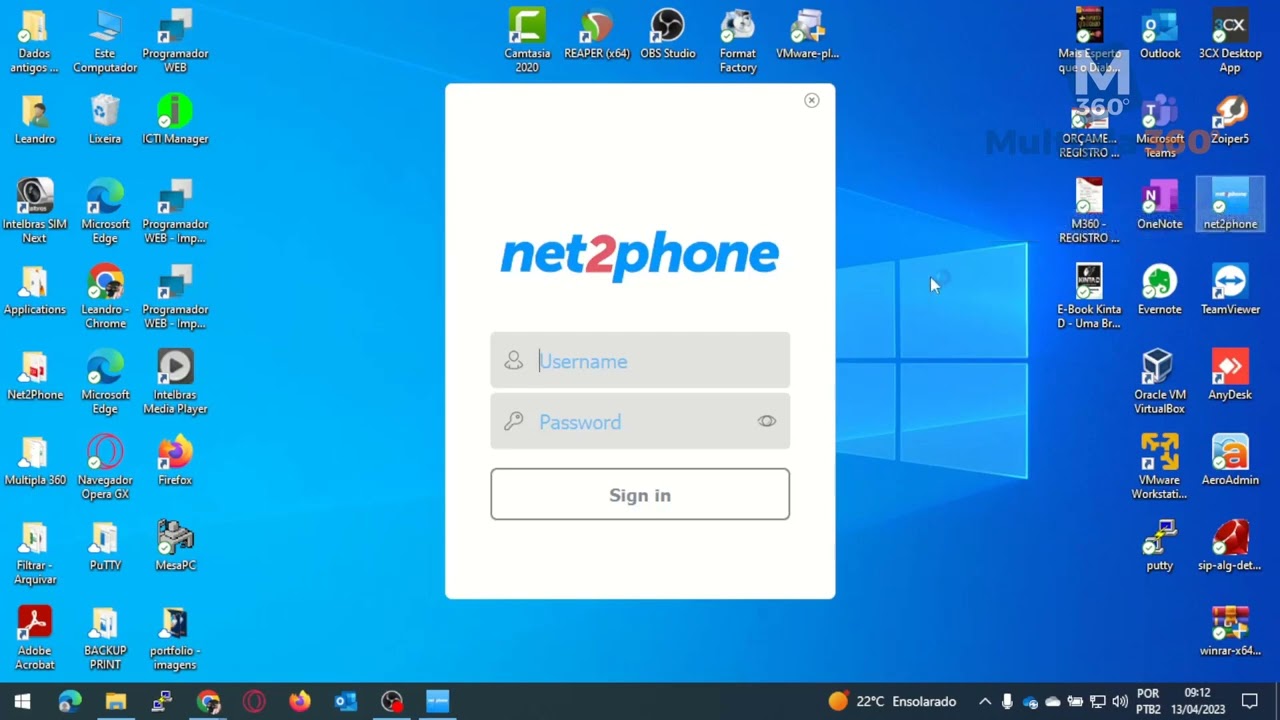The height and width of the screenshot is (720, 1280).
Task: Click the Sign in button
Action: pos(640,495)
